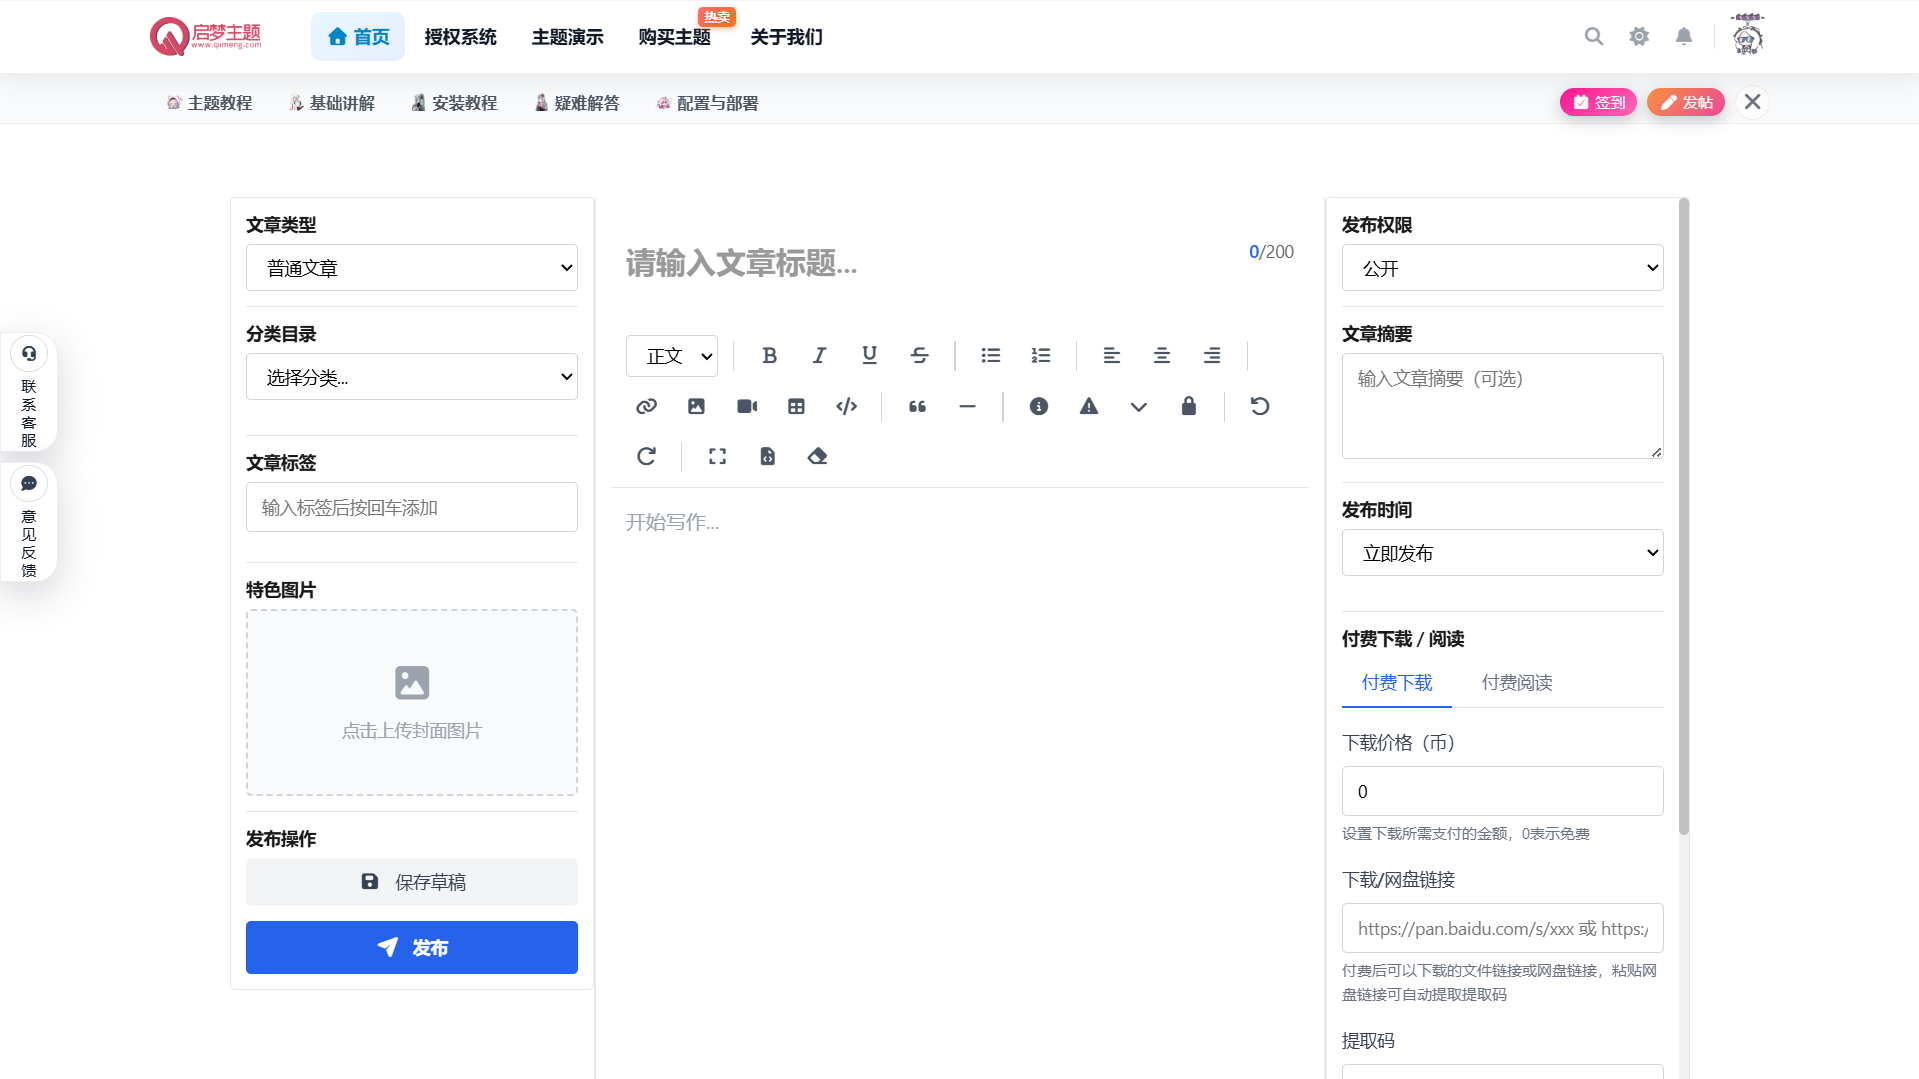Save the article with 保存草稿
Image resolution: width=1919 pixels, height=1079 pixels.
411,882
